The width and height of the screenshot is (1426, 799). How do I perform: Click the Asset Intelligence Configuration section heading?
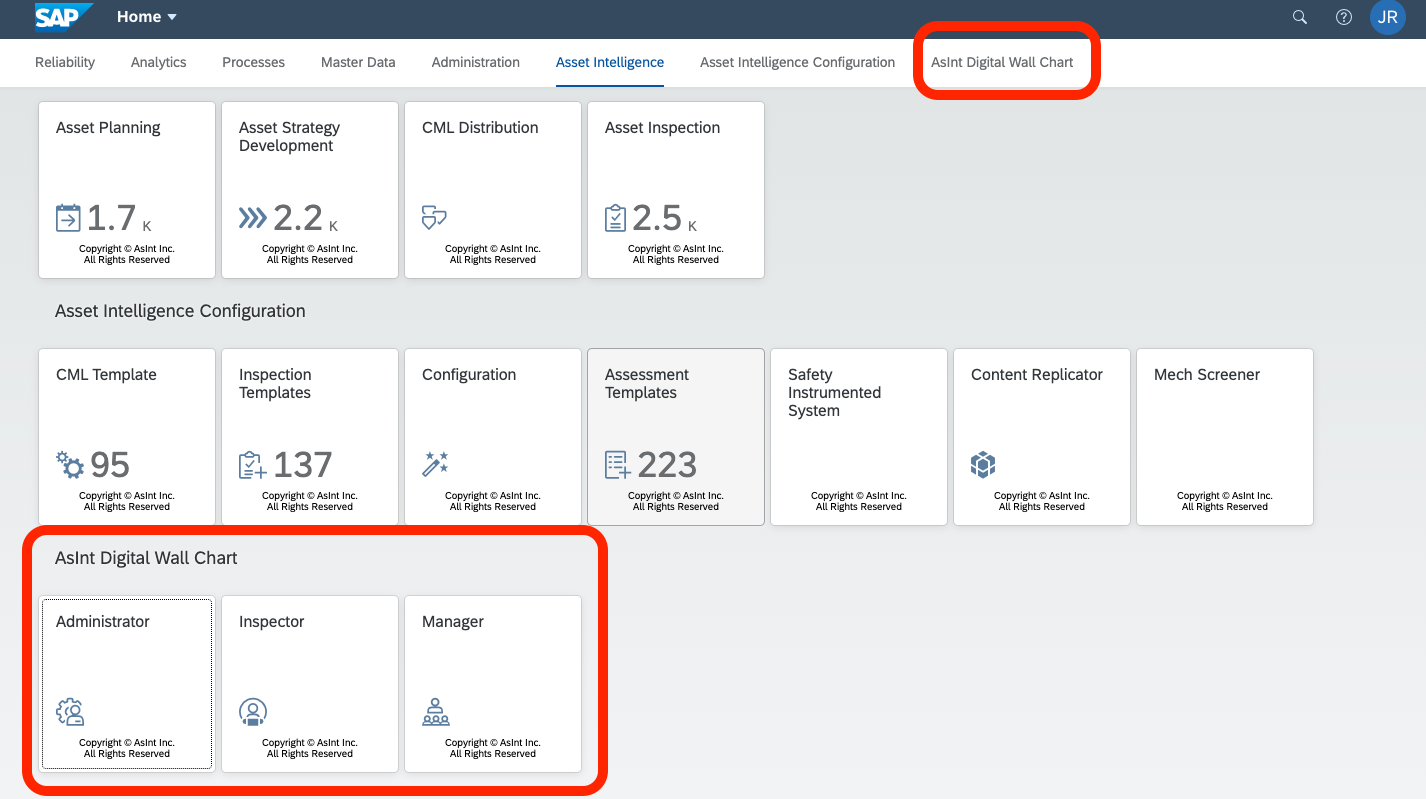click(x=180, y=311)
